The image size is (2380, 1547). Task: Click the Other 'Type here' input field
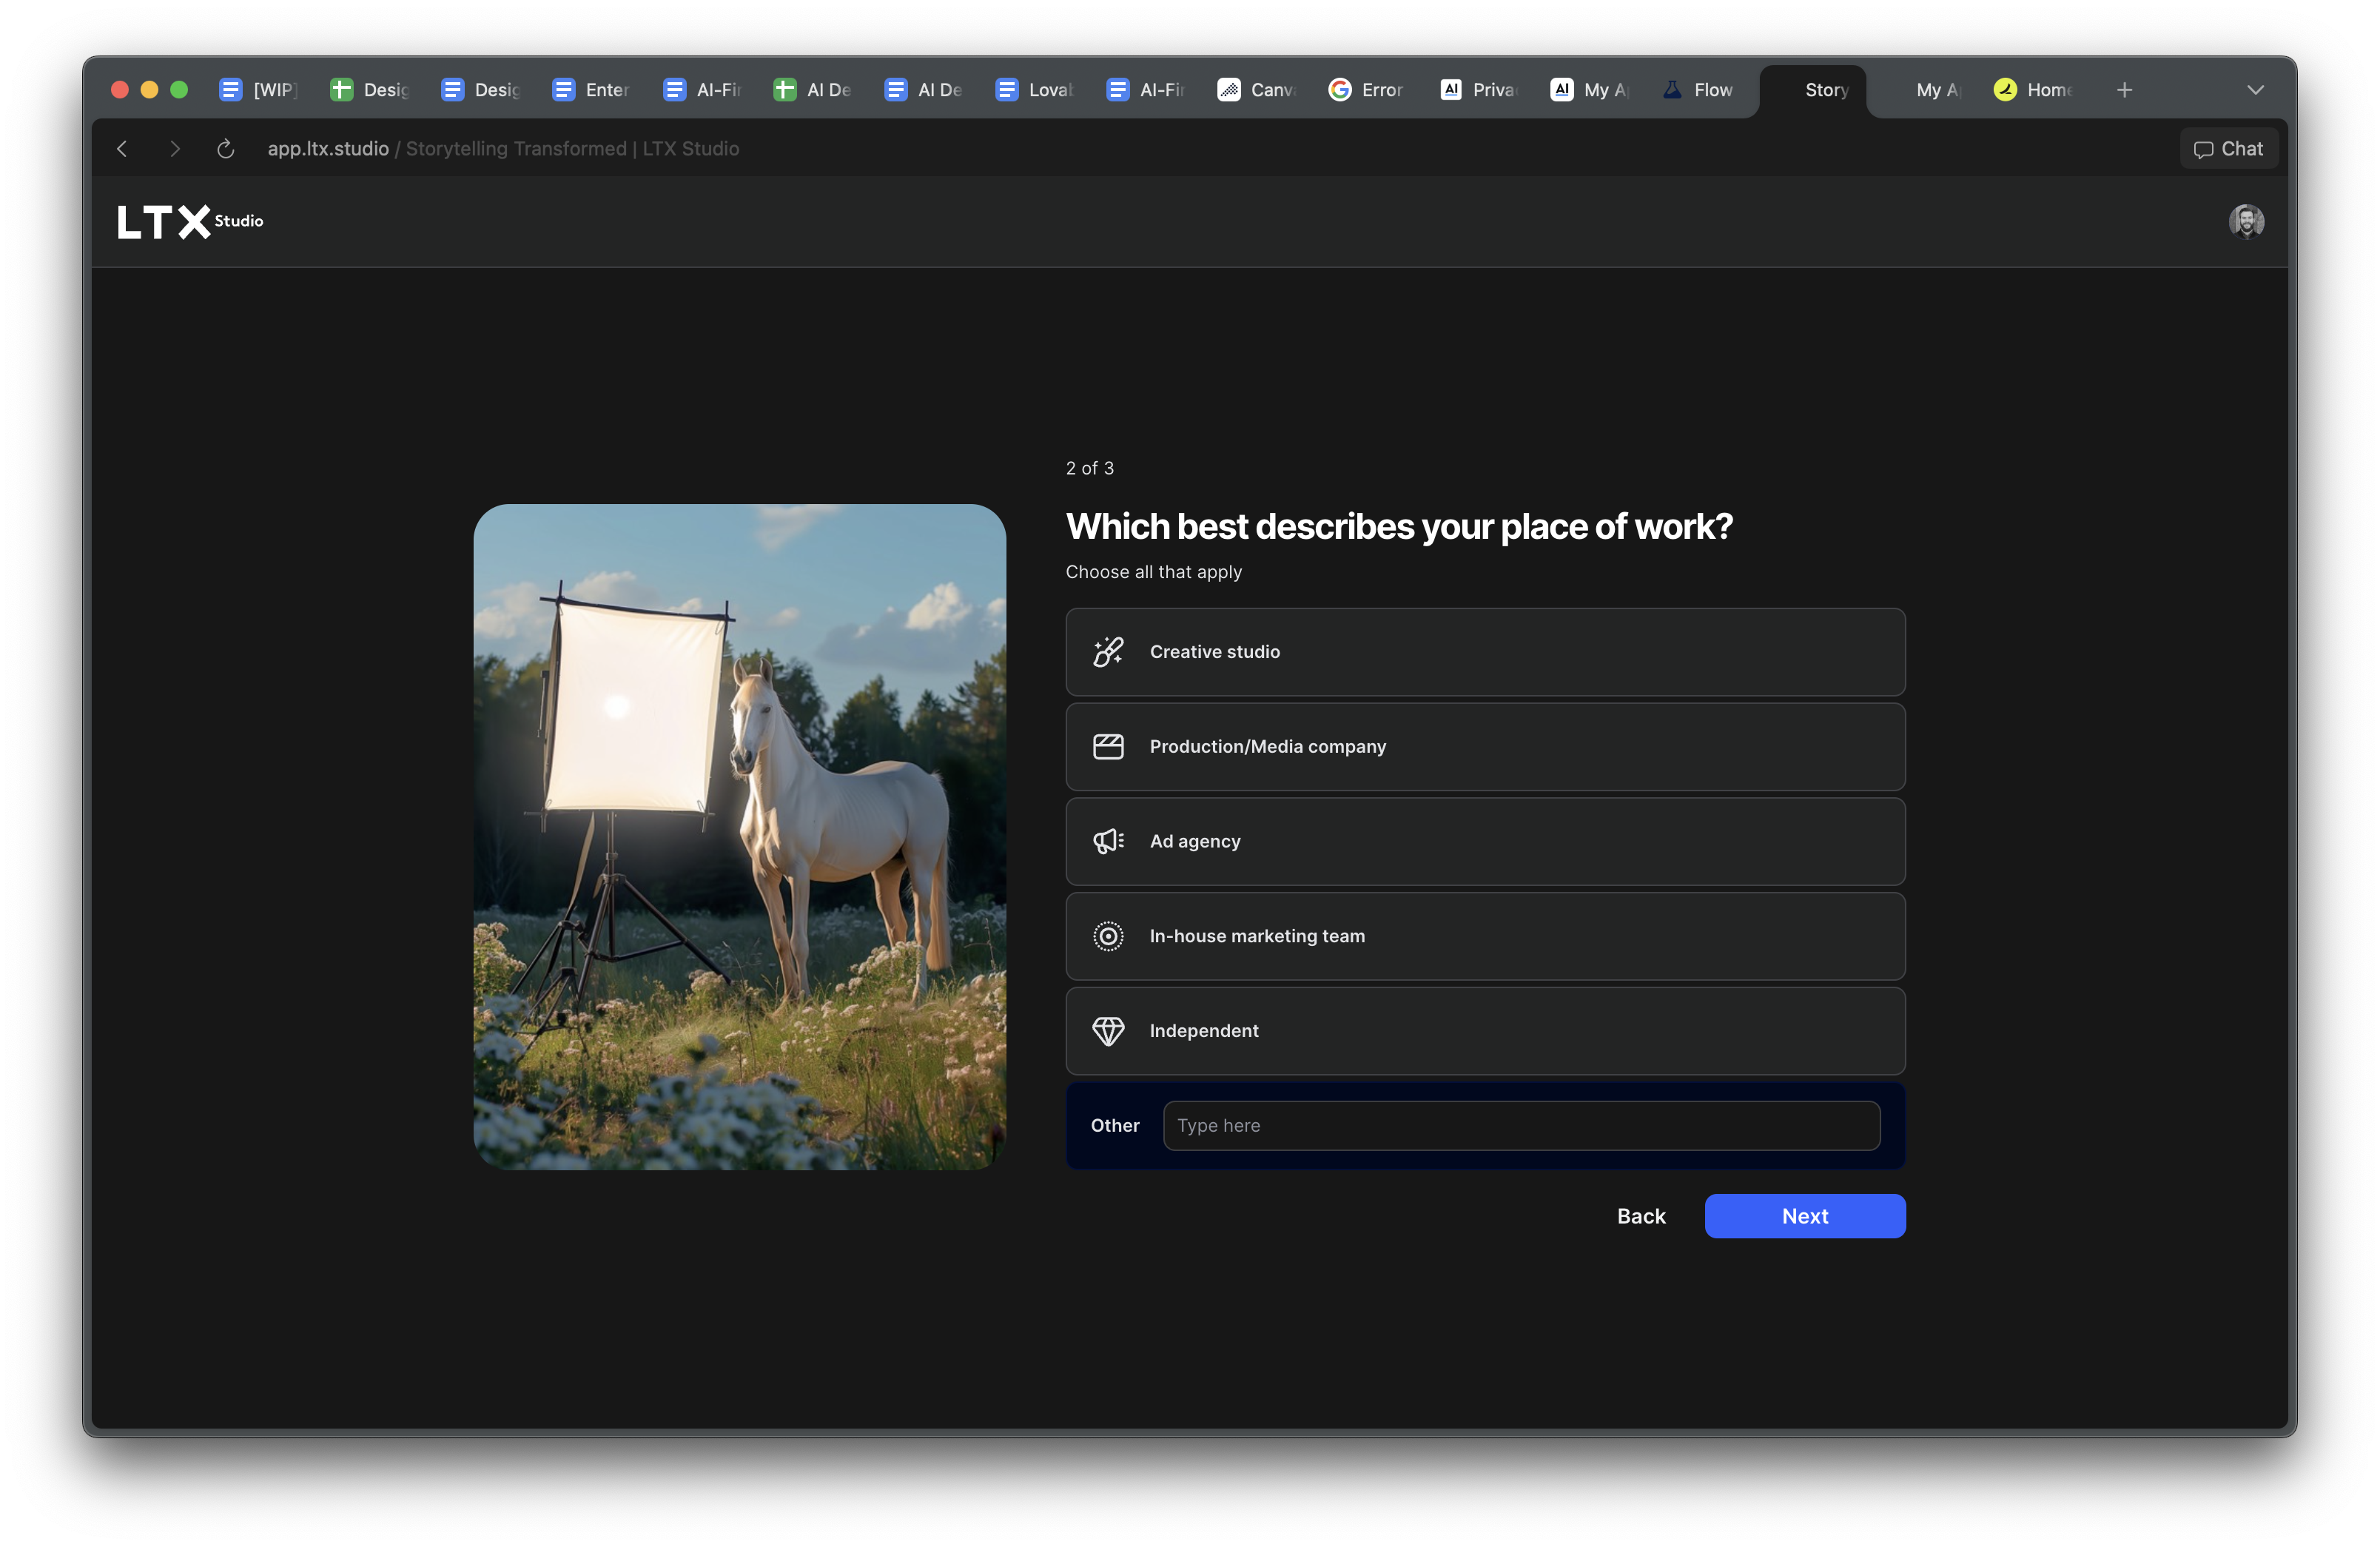coord(1520,1126)
